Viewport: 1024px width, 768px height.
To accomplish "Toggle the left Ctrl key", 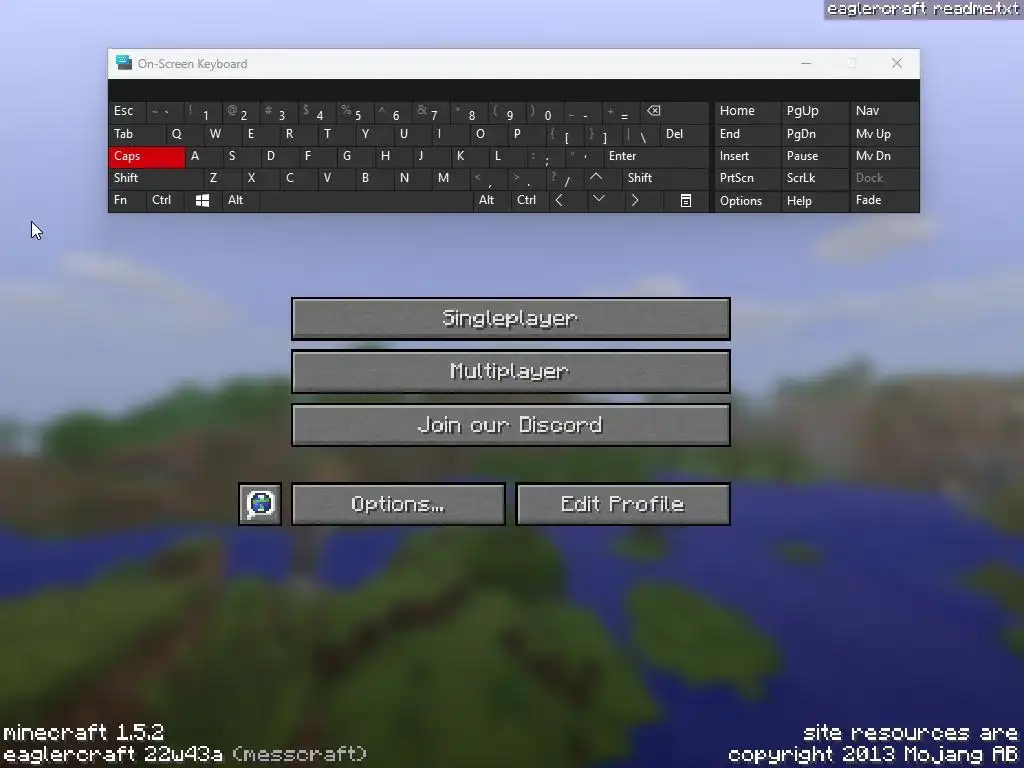I will coord(166,200).
